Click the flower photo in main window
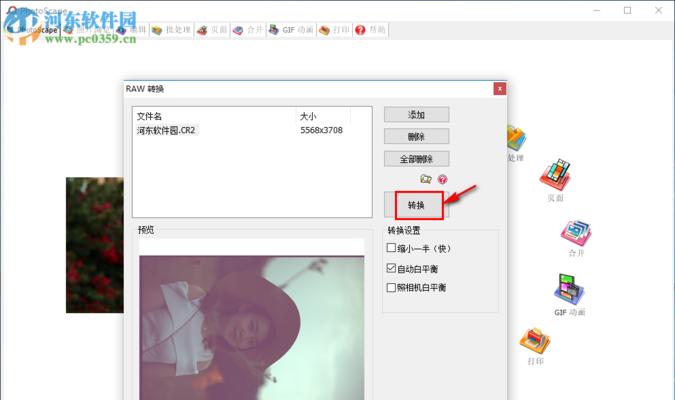 pyautogui.click(x=95, y=245)
